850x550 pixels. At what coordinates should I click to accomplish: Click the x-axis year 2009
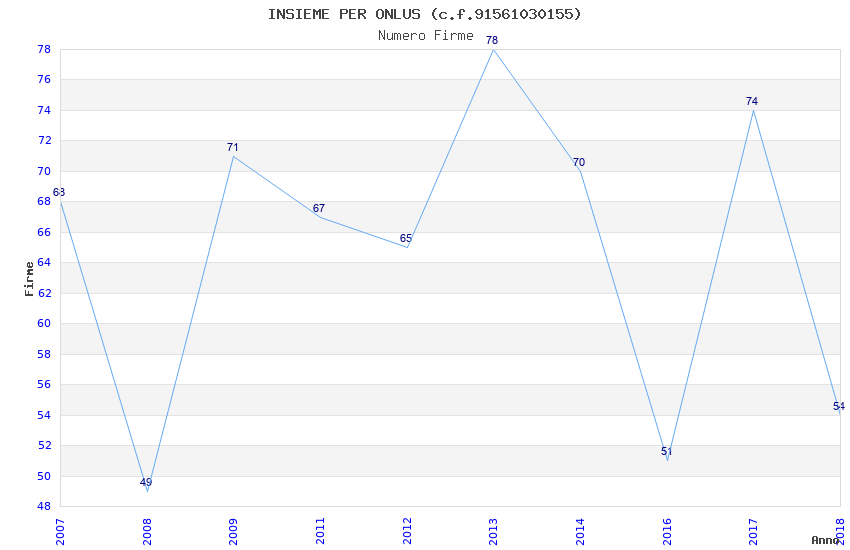click(x=233, y=532)
